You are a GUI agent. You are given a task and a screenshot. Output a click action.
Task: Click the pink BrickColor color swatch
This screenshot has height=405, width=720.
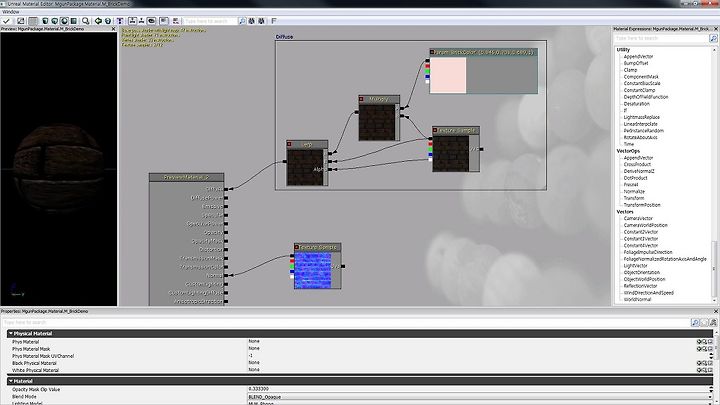tap(448, 75)
